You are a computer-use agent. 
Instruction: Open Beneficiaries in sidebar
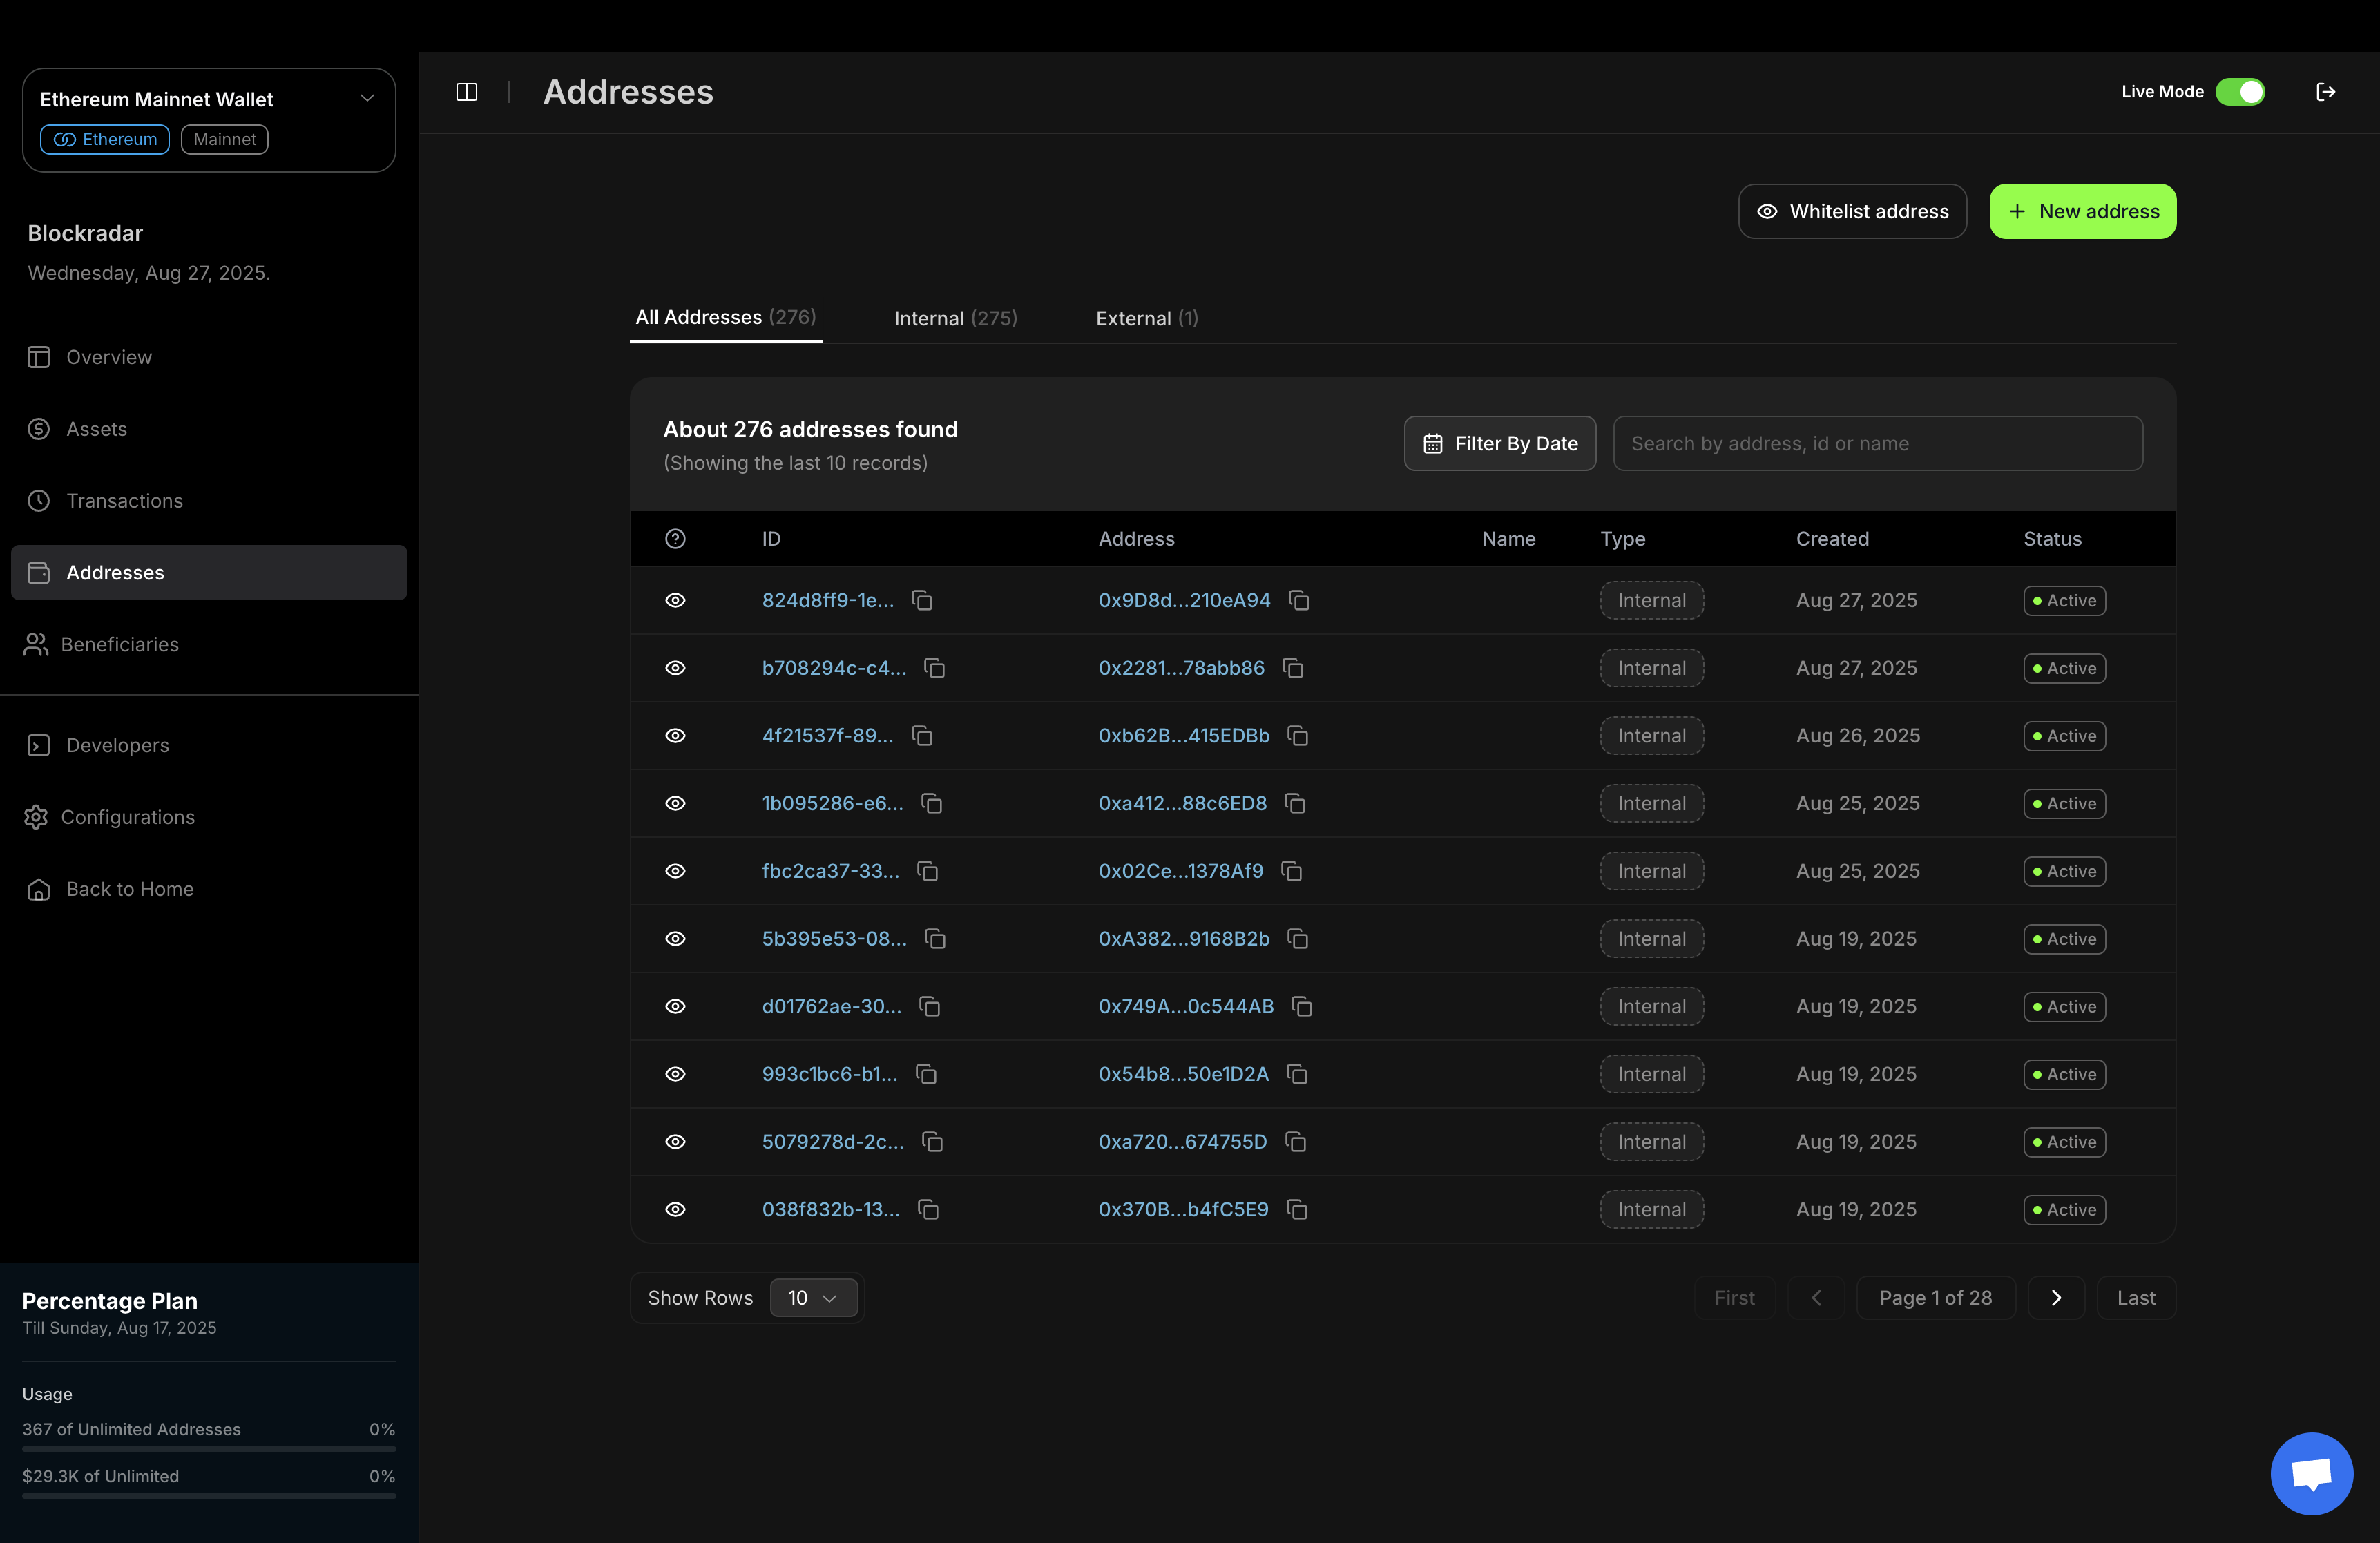(x=209, y=645)
